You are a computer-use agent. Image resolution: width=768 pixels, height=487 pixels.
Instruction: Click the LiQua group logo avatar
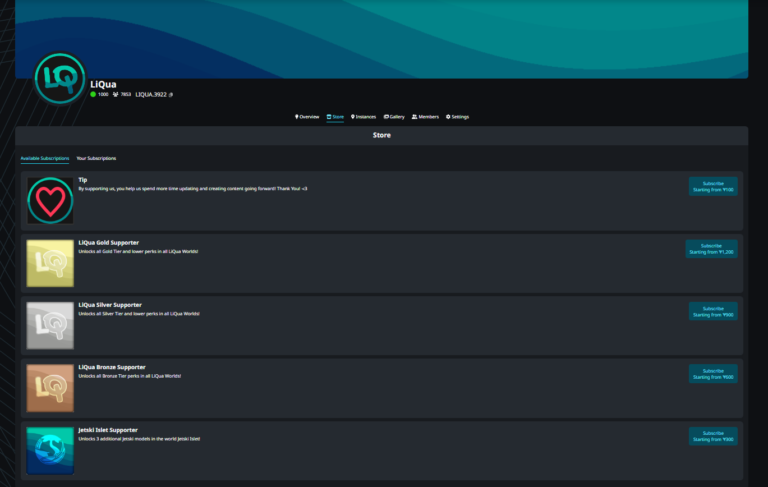click(60, 78)
